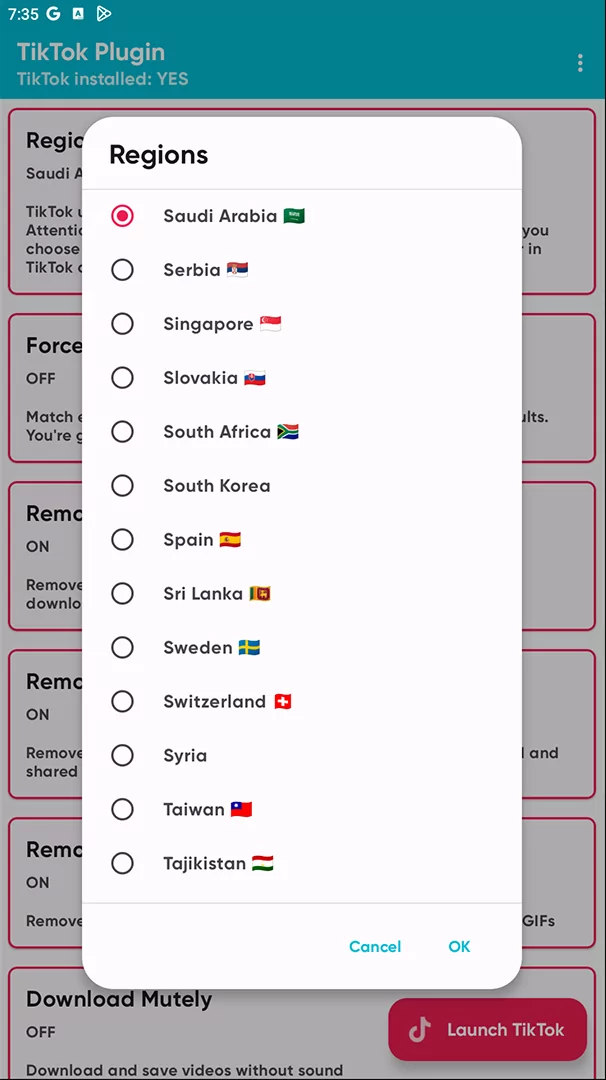Choose South Africa as region
This screenshot has height=1080, width=606.
122,432
